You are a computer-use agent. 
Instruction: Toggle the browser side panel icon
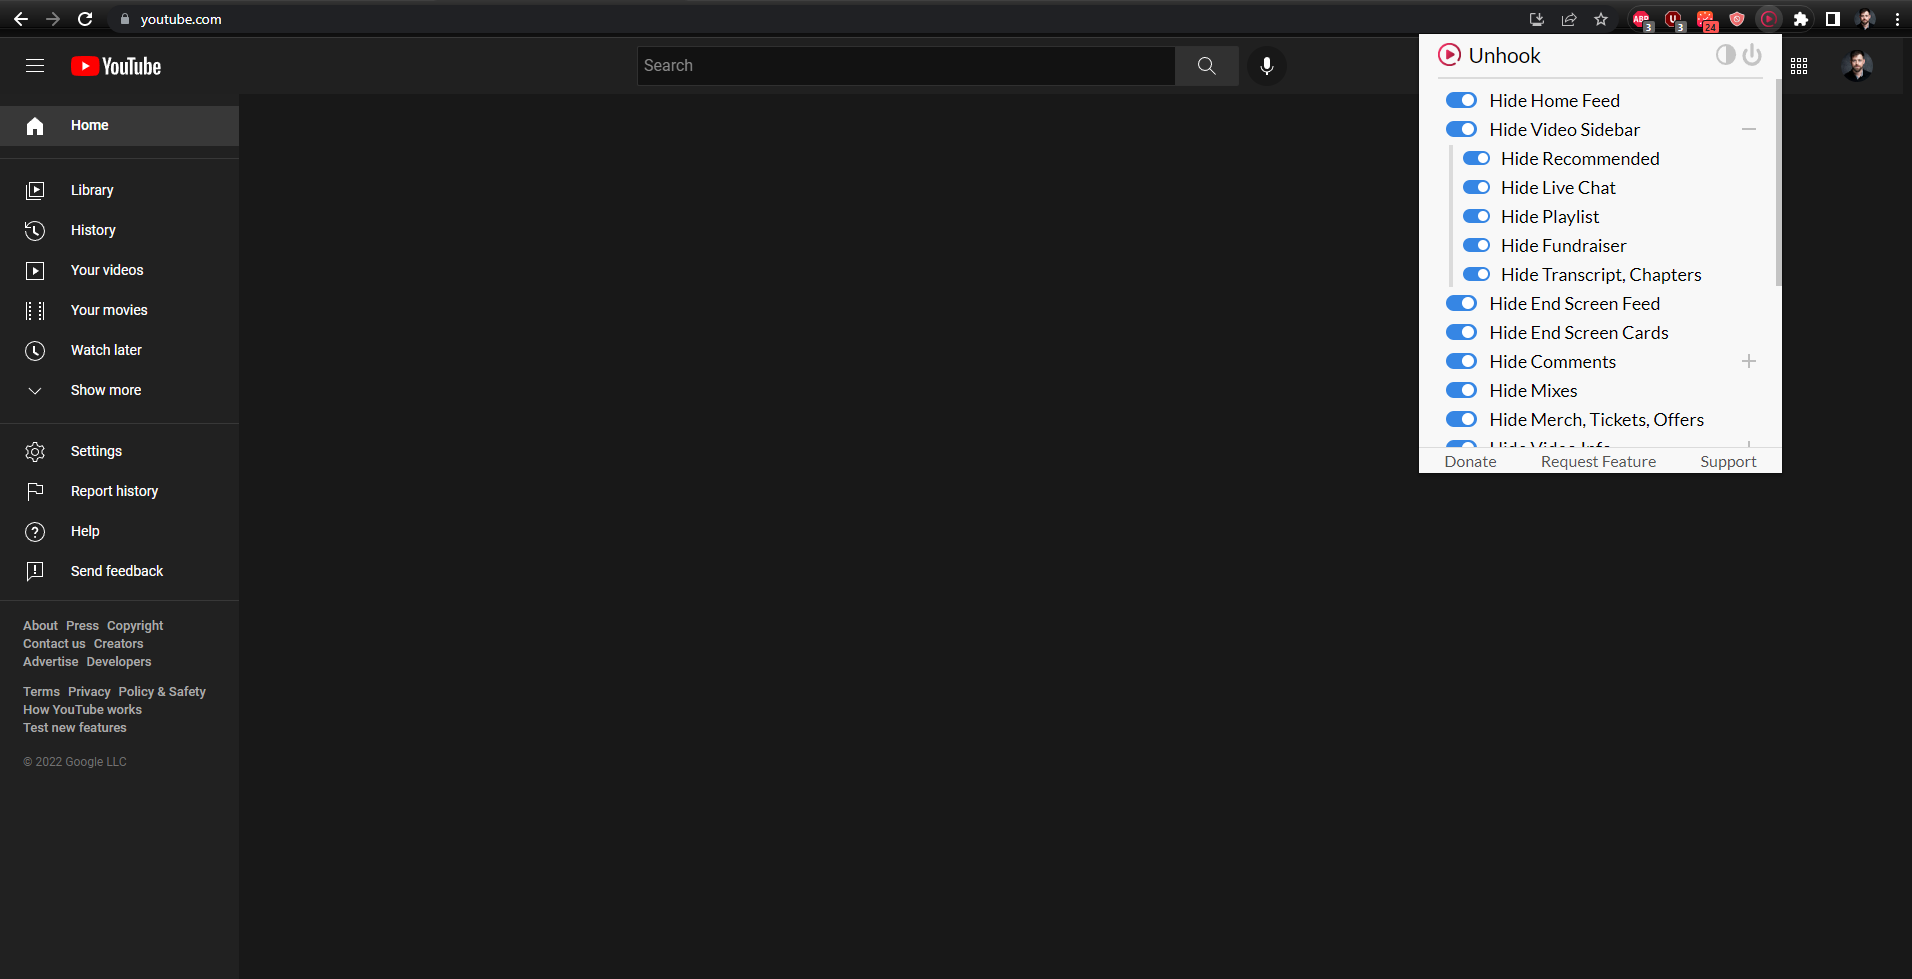(x=1833, y=19)
